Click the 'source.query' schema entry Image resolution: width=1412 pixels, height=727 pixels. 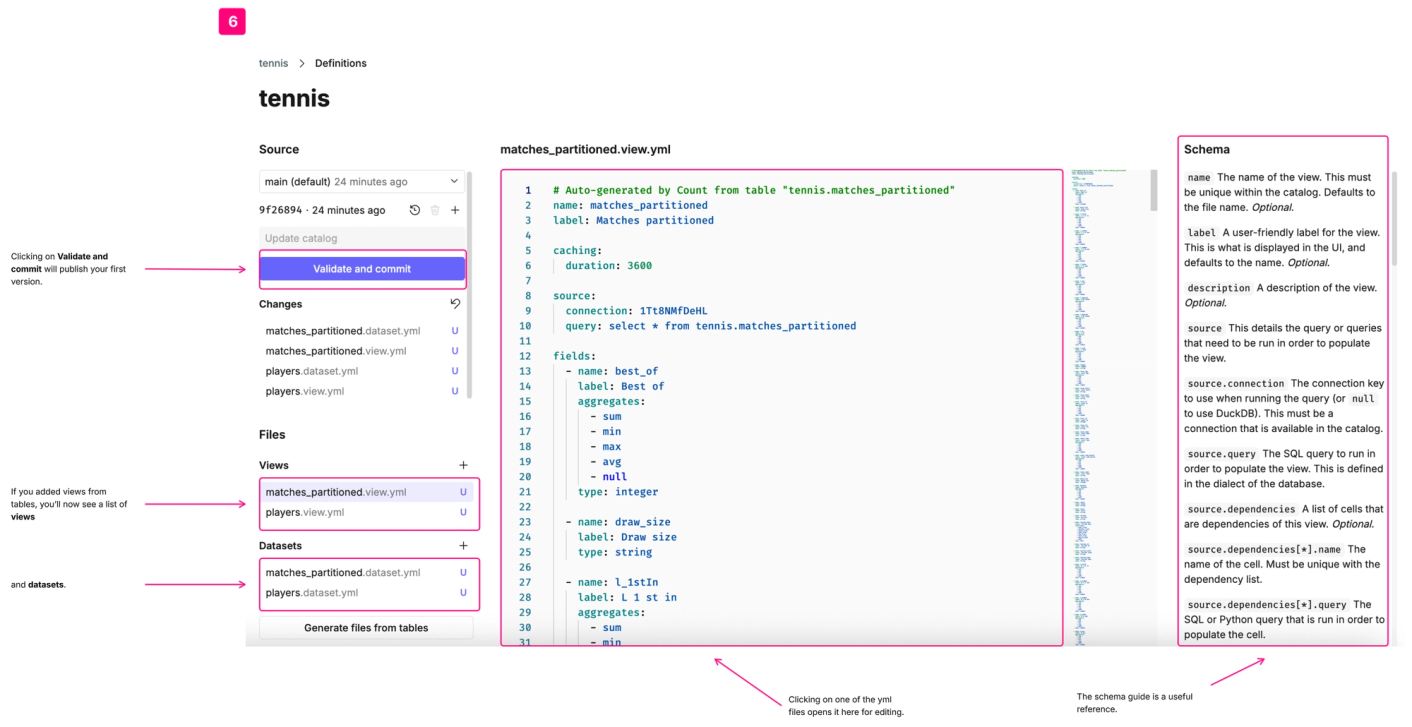[x=1284, y=469]
